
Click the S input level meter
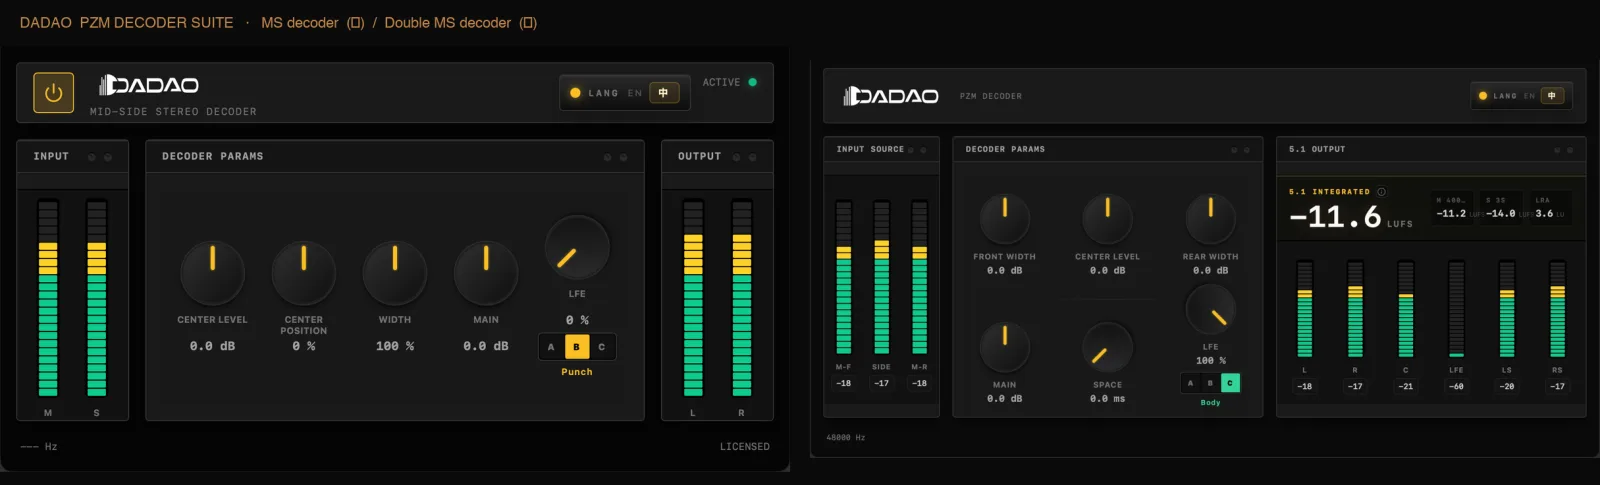97,298
